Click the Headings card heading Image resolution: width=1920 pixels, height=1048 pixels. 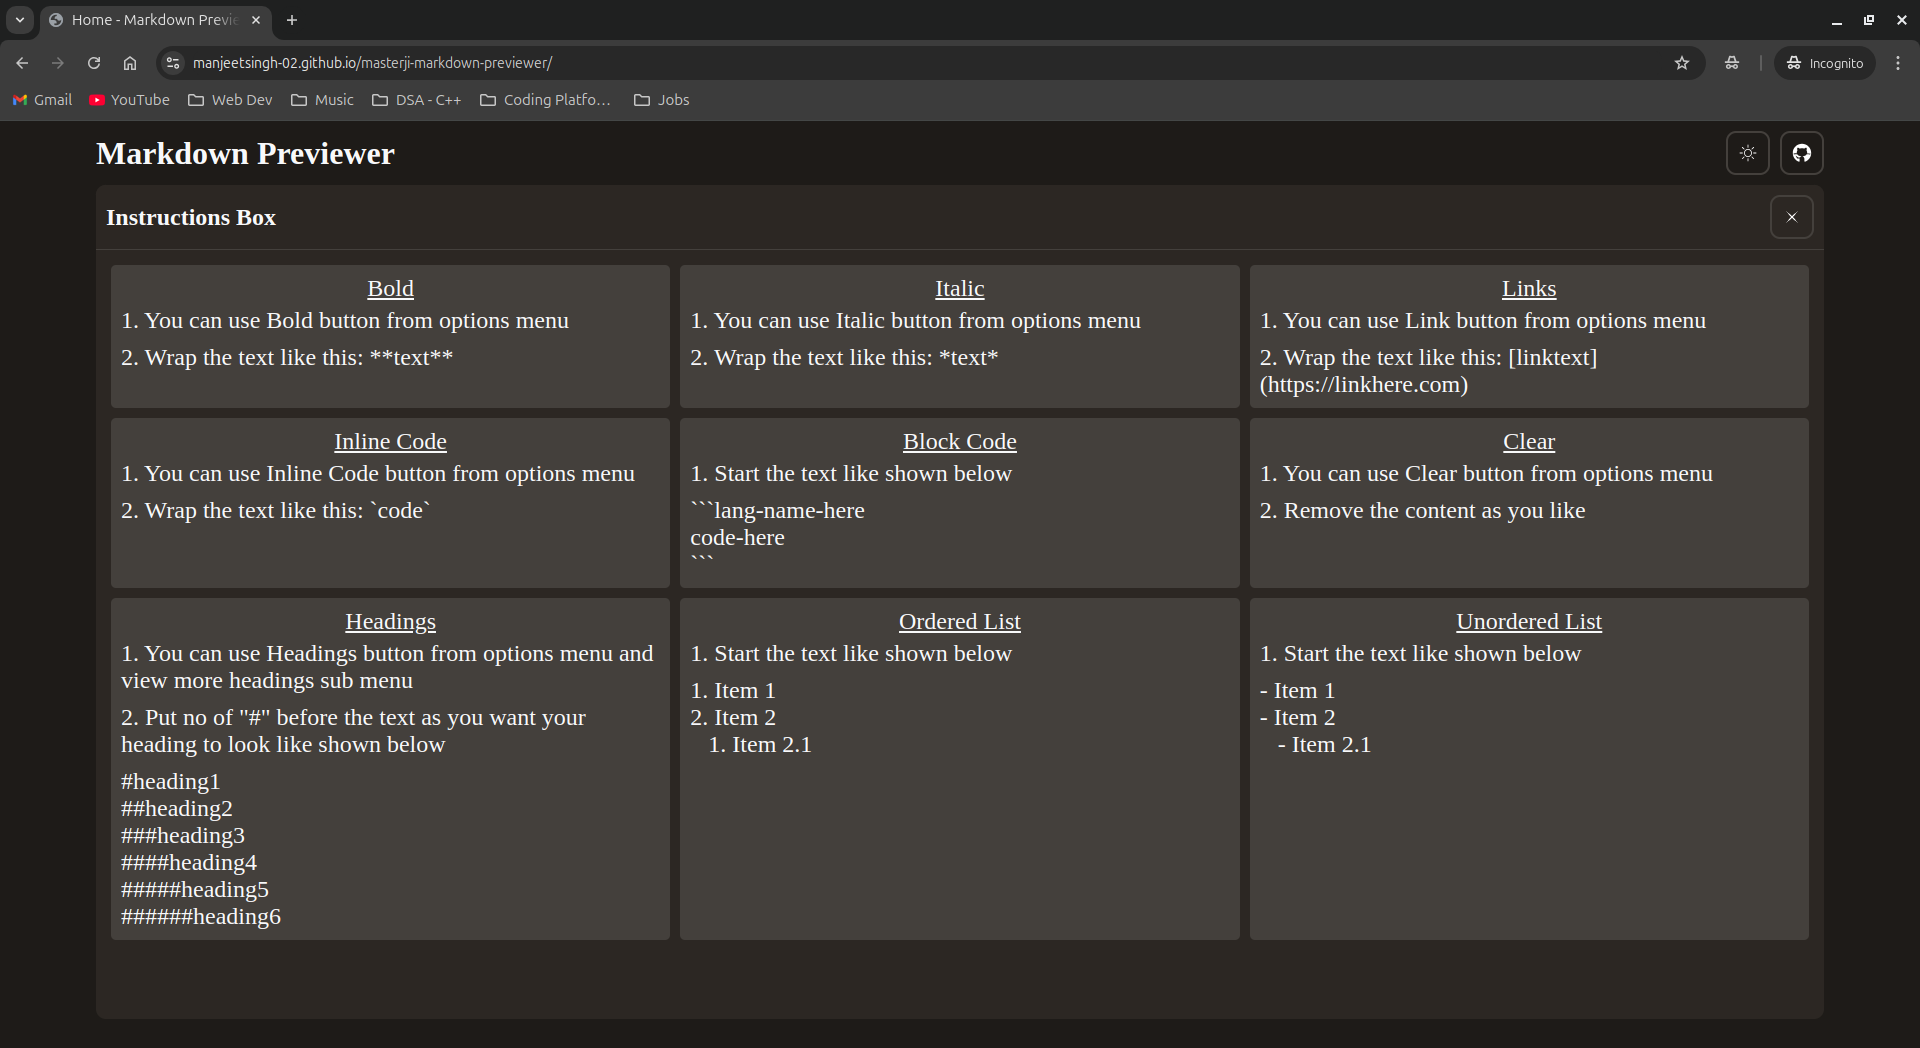click(x=390, y=621)
